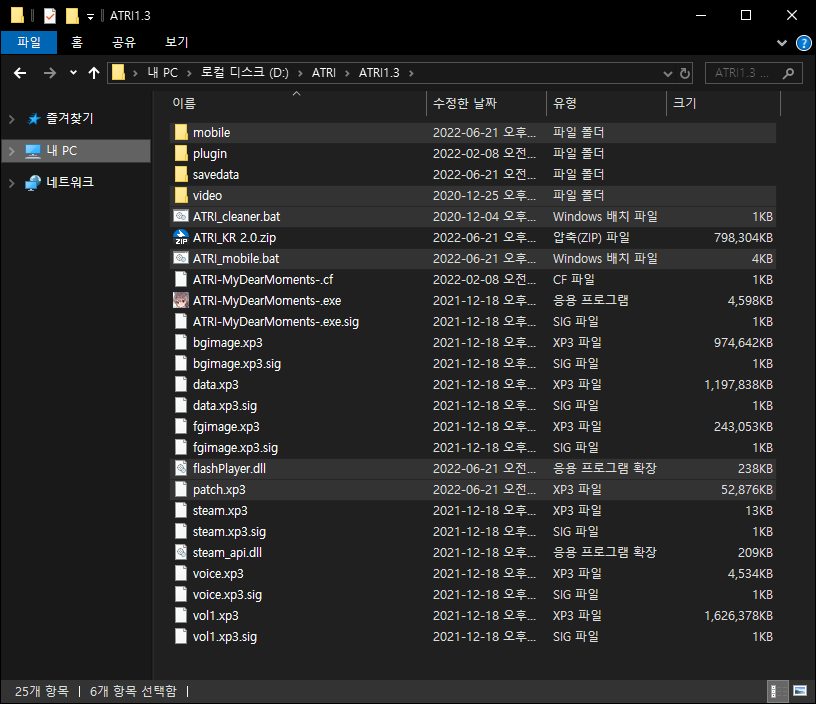Expand the 네트워크 tree node

[x=11, y=183]
